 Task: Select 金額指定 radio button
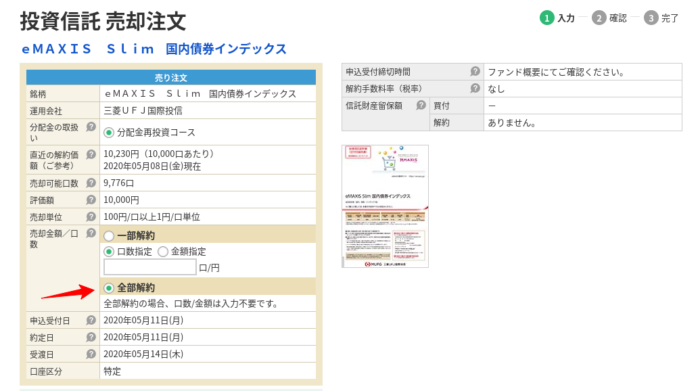pyautogui.click(x=163, y=252)
